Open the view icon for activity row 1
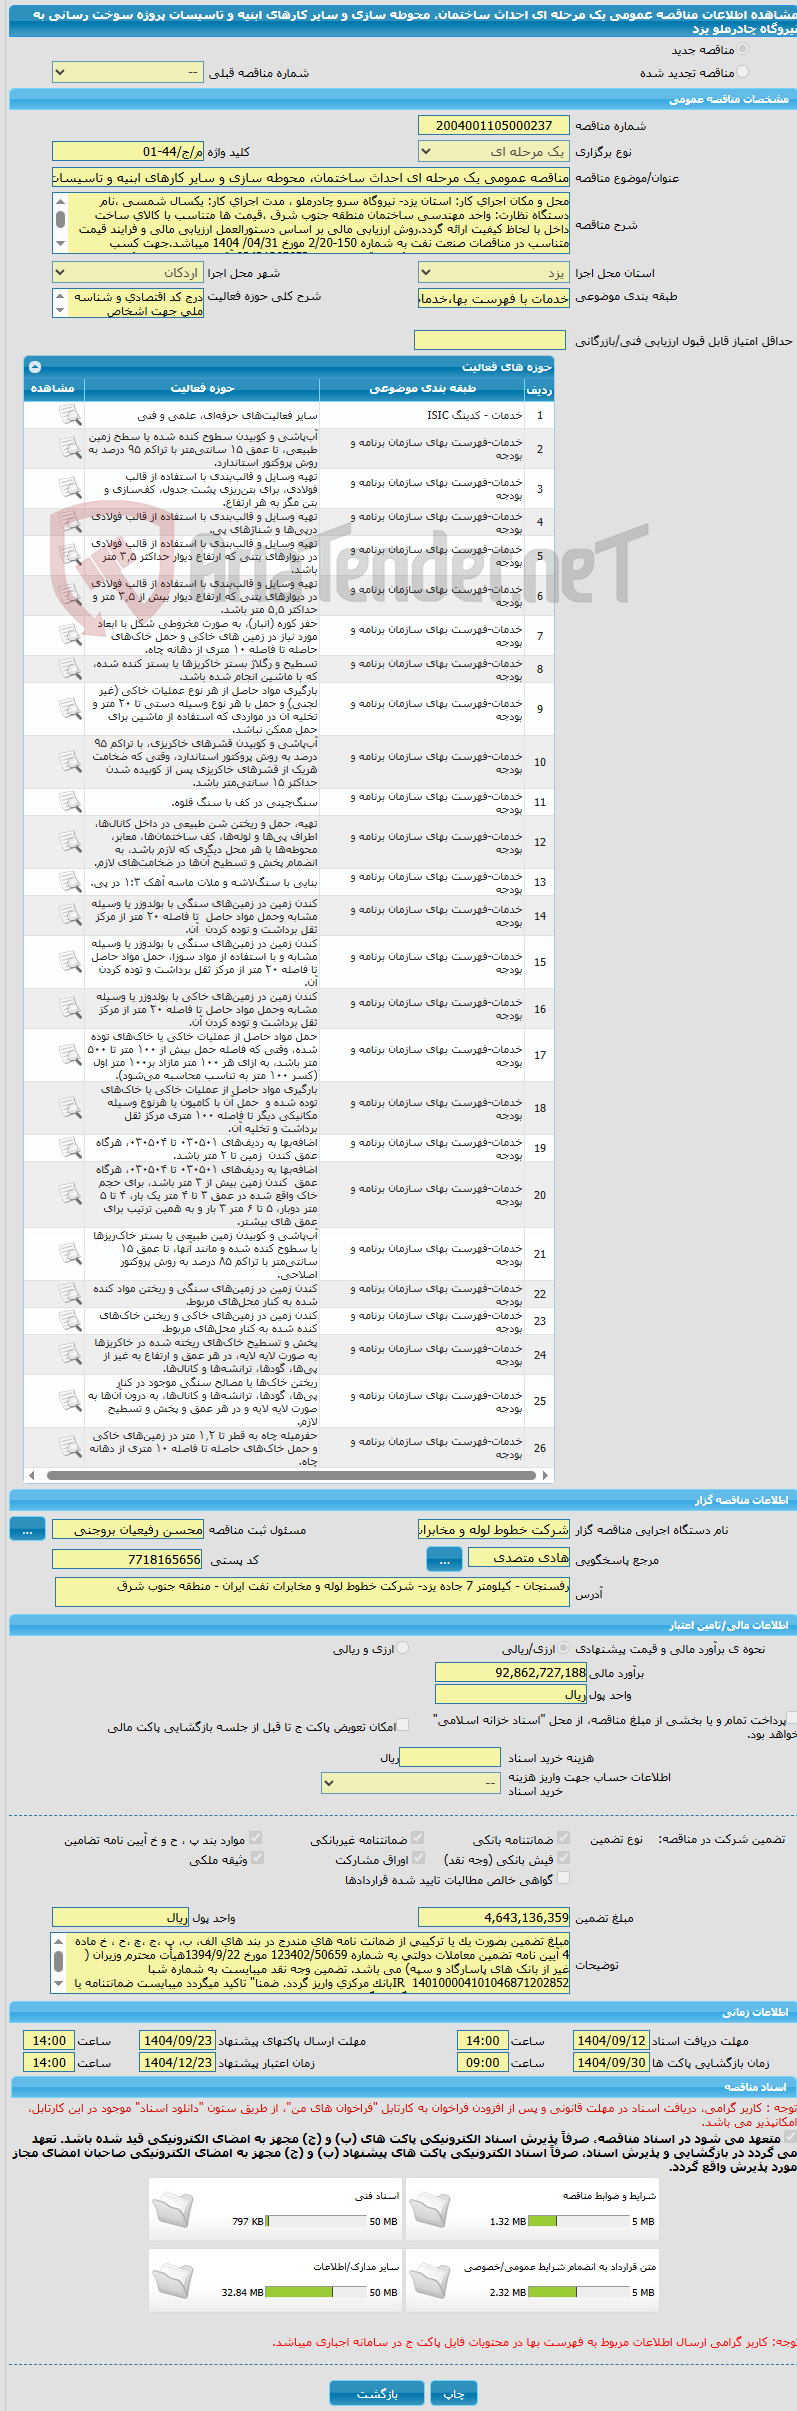The width and height of the screenshot is (797, 2411). click(69, 415)
